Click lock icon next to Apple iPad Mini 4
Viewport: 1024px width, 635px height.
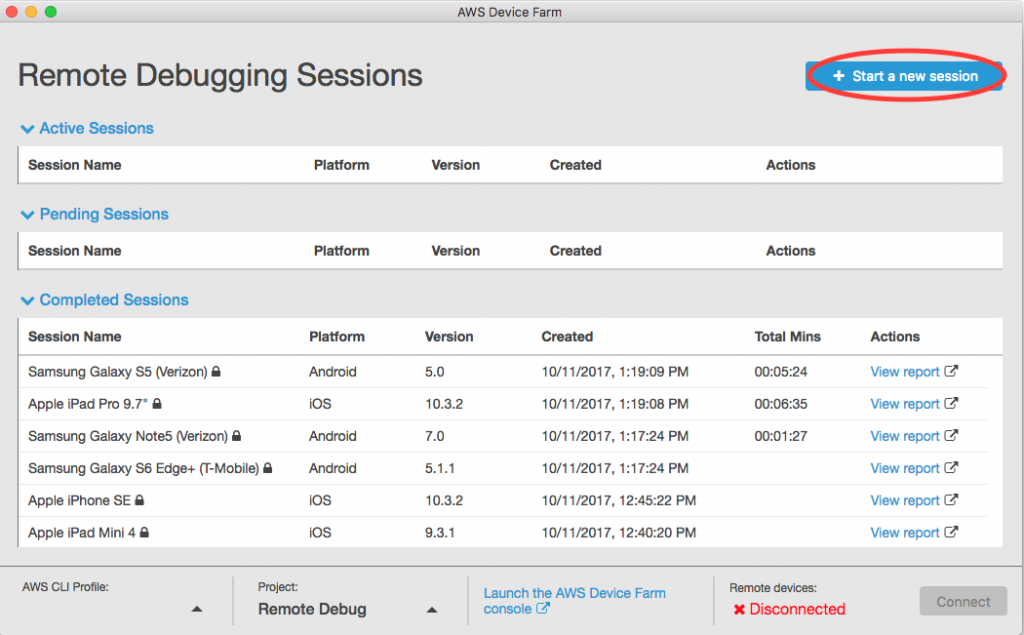coord(144,532)
